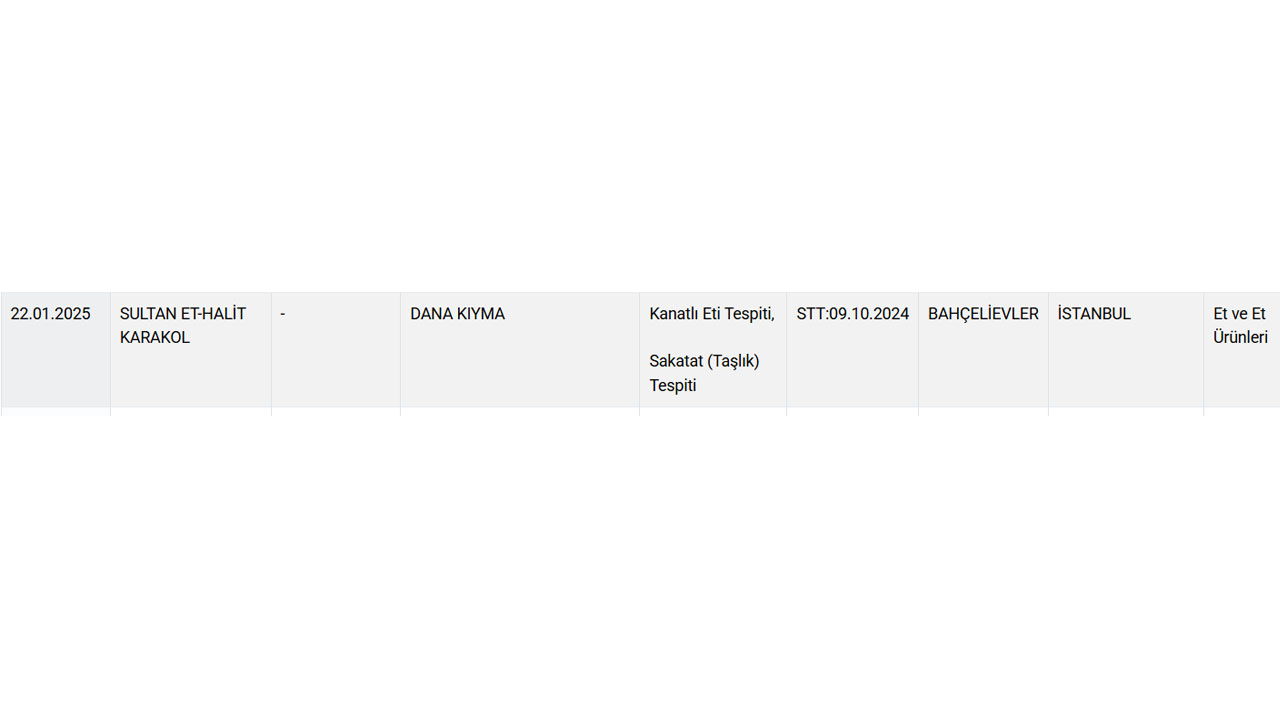This screenshot has height=720, width=1280.
Task: Select the word Sakatat in the violation cell
Action: [676, 361]
